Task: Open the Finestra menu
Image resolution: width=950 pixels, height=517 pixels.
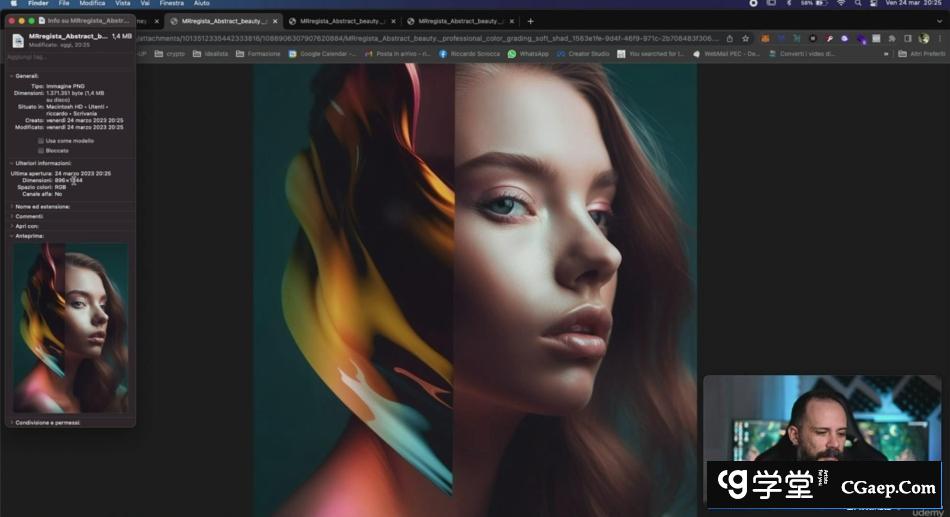Action: pos(171,4)
